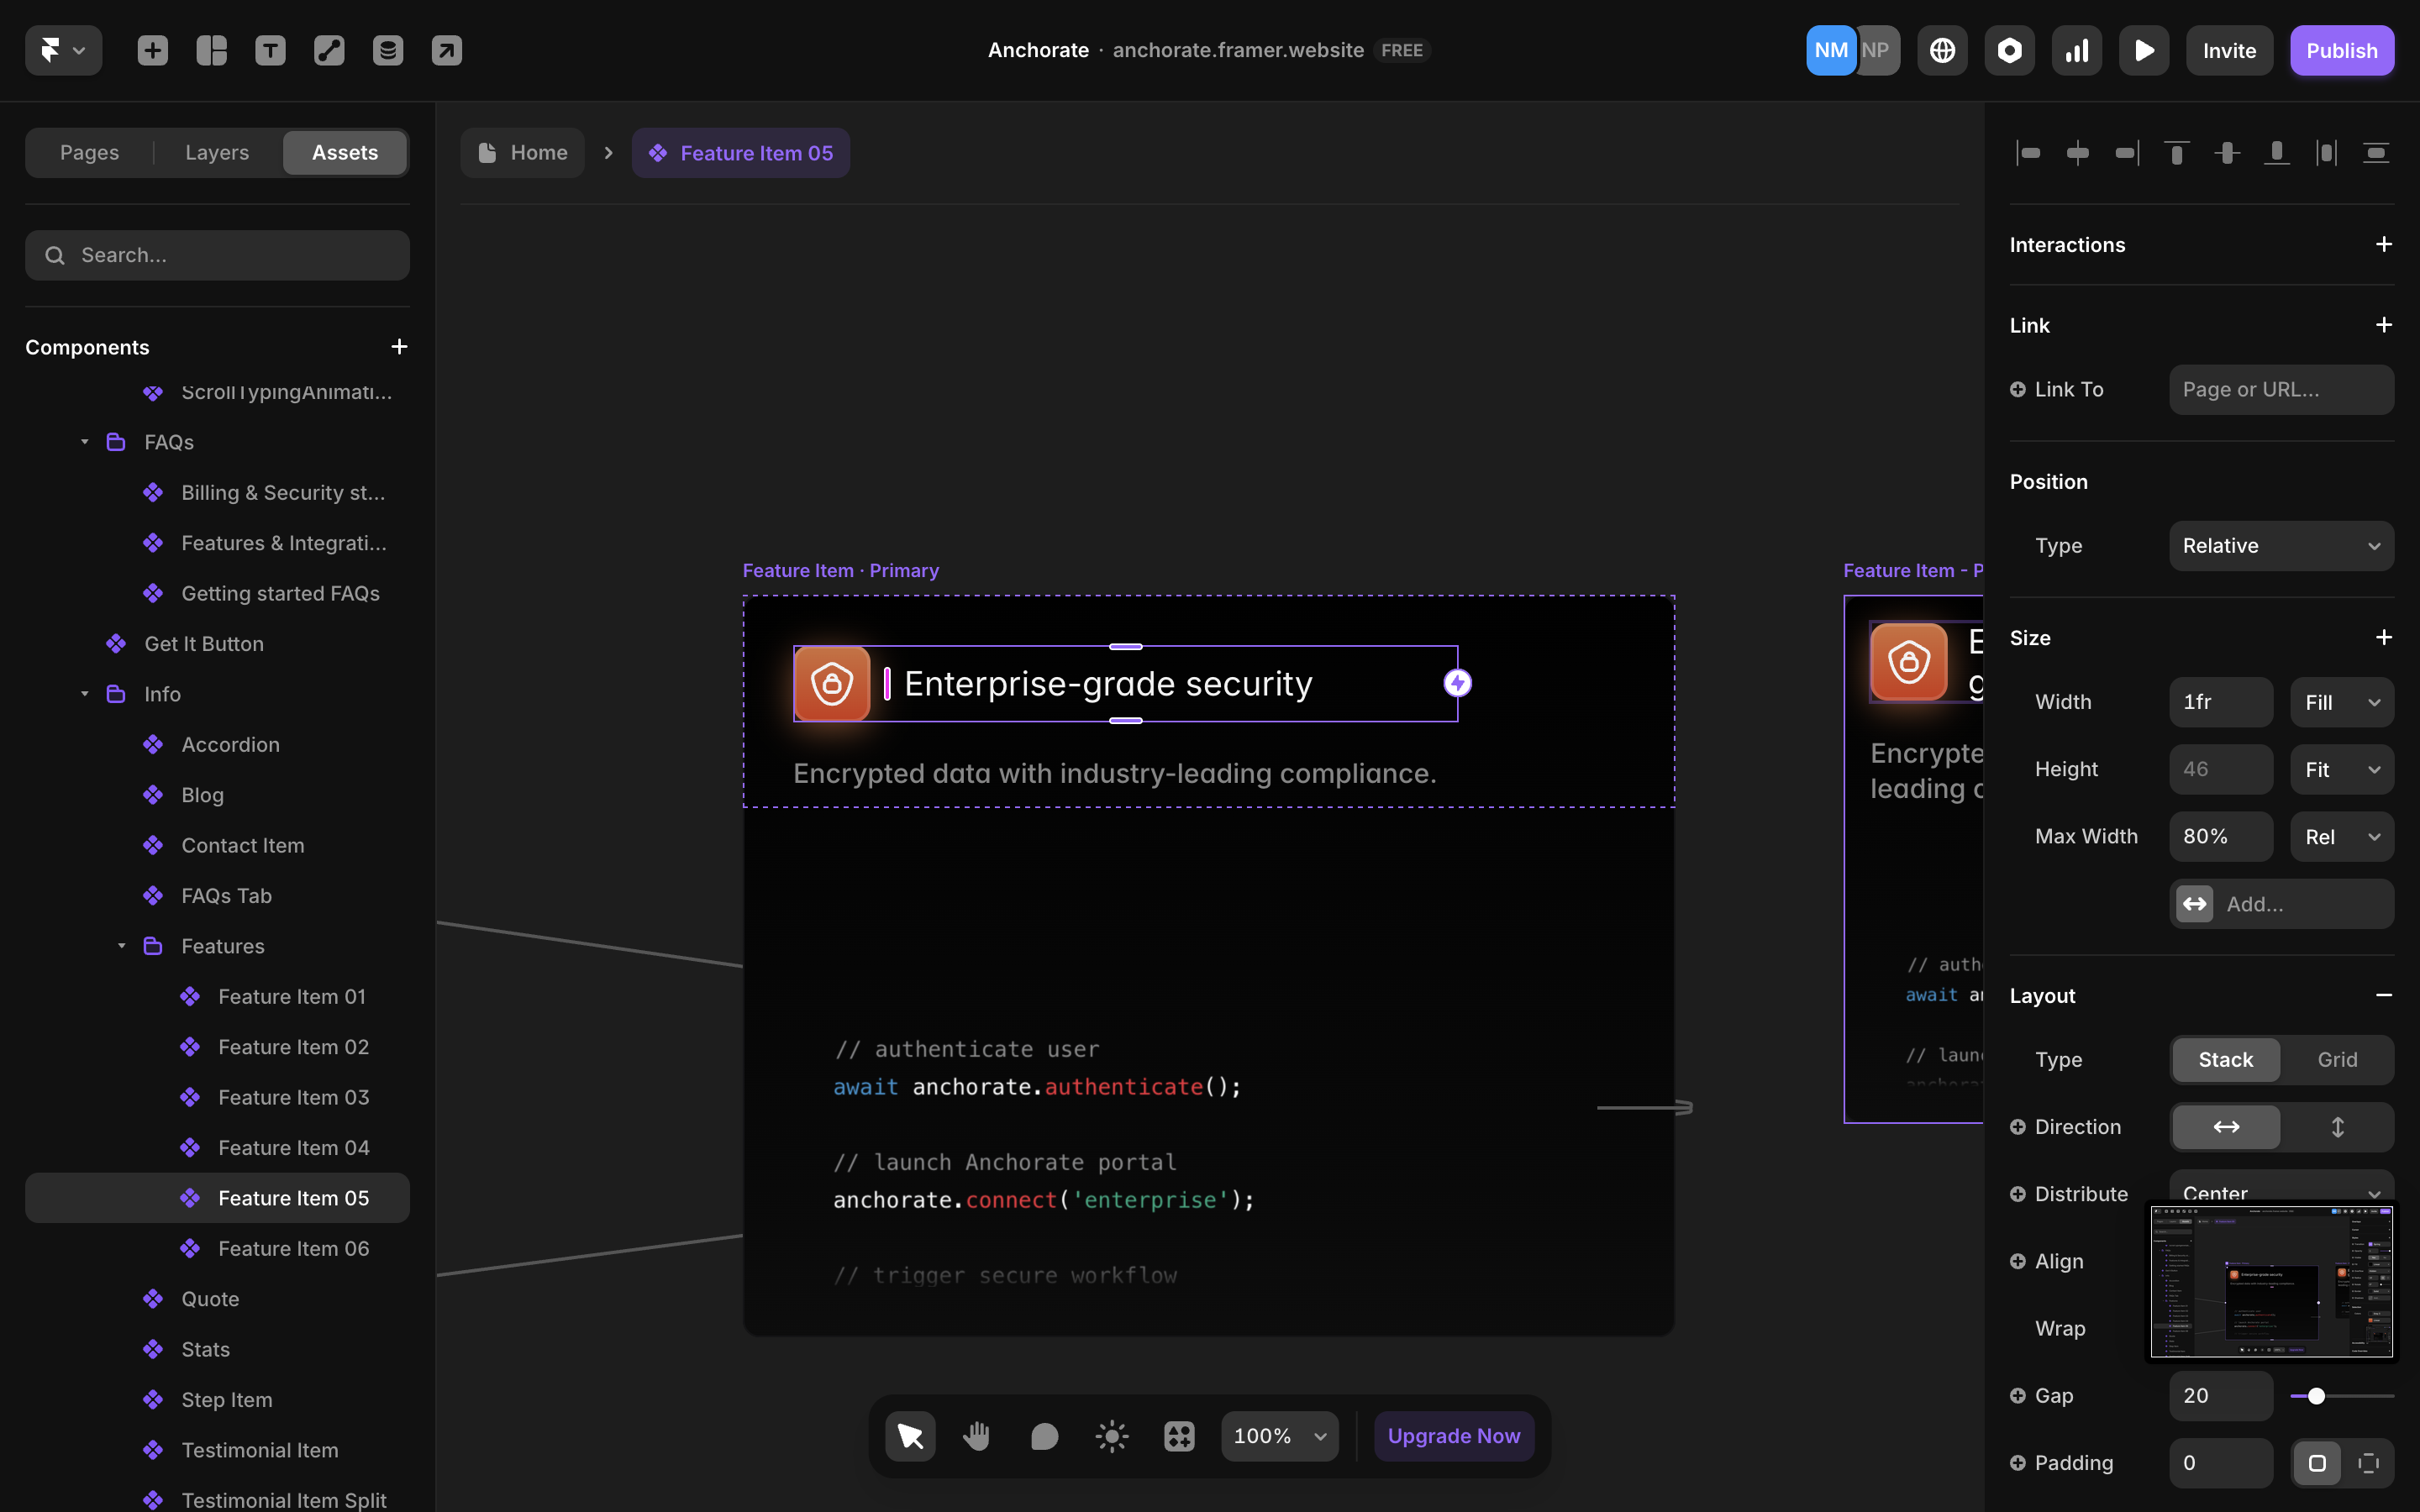The image size is (2420, 1512).
Task: Click the Insert plus icon in top toolbar
Action: (x=152, y=50)
